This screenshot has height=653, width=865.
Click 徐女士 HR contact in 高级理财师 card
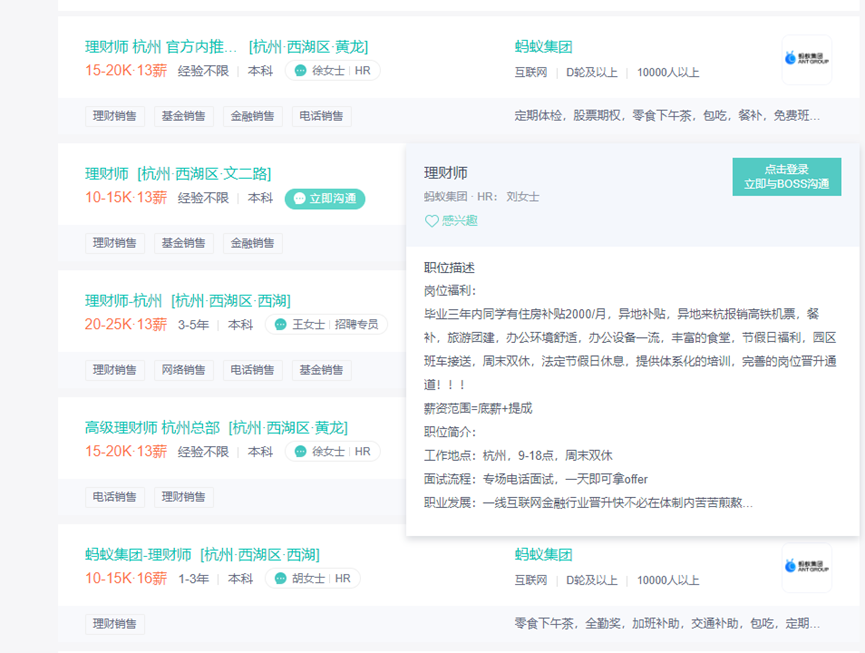click(332, 451)
